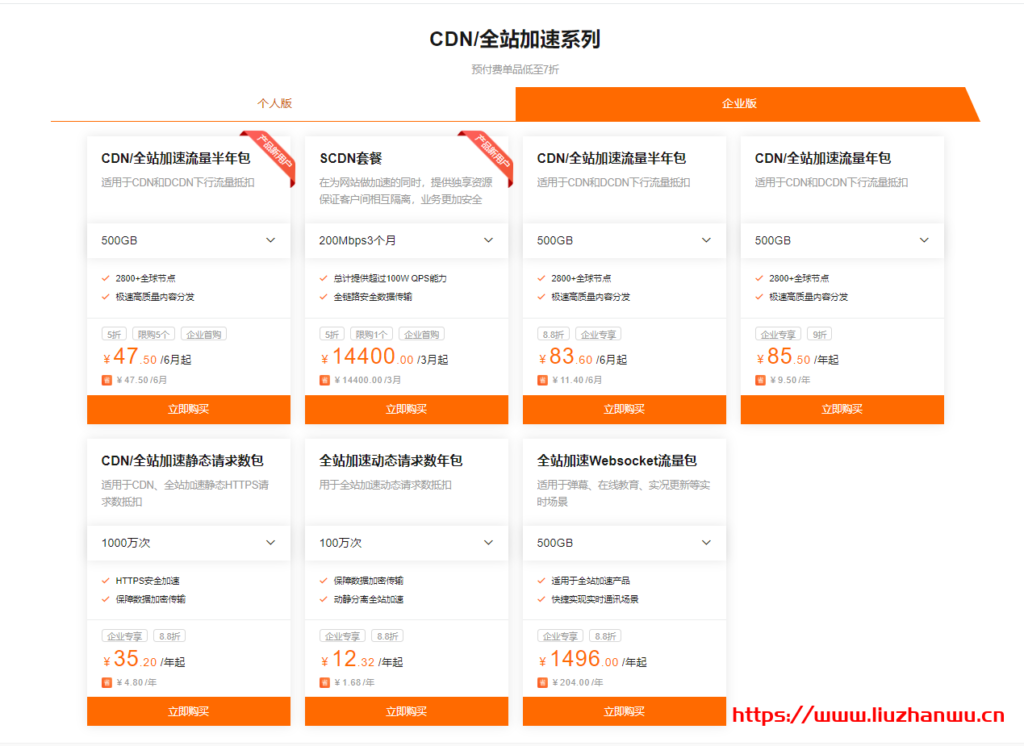Image resolution: width=1024 pixels, height=746 pixels.
Task: Click the 企业专享 badge on 流量年包 card
Action: point(779,333)
